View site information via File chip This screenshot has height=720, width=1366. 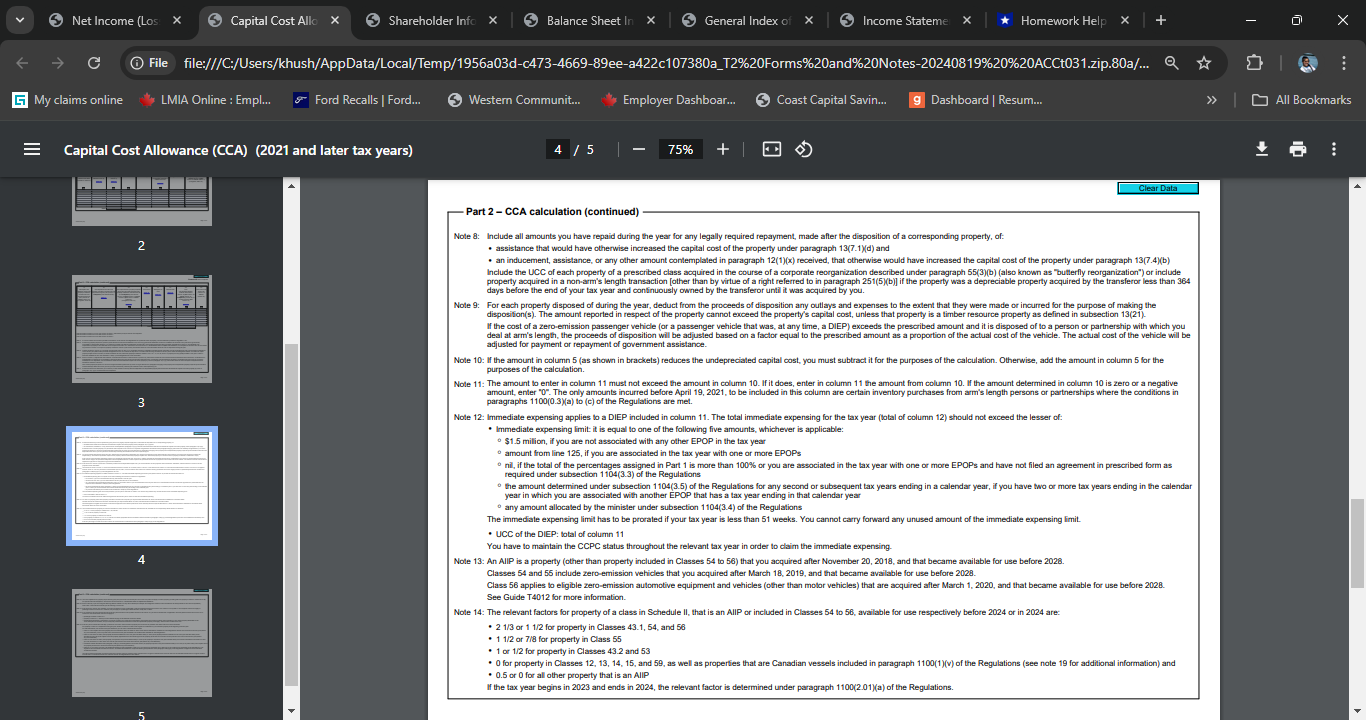click(149, 63)
